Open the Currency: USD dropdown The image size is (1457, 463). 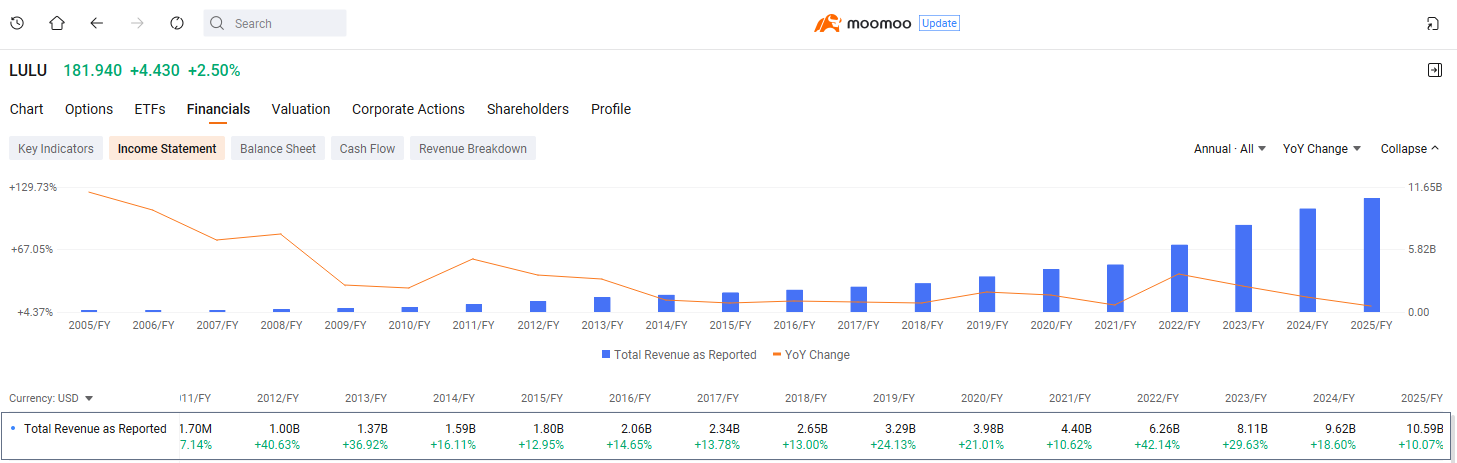51,398
